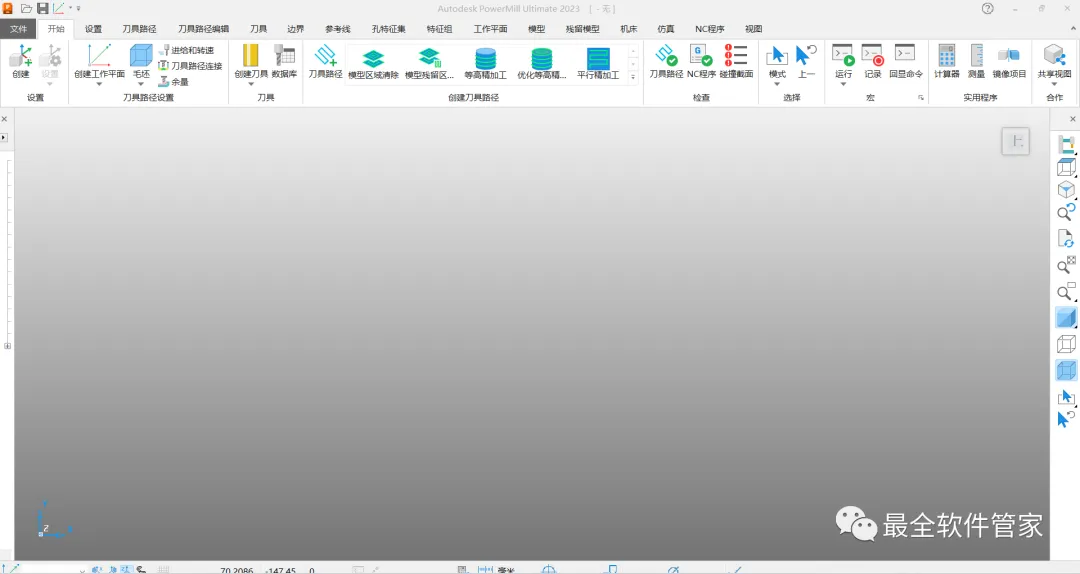Click the refresh view page icon
The height and width of the screenshot is (574, 1080).
coord(1066,238)
